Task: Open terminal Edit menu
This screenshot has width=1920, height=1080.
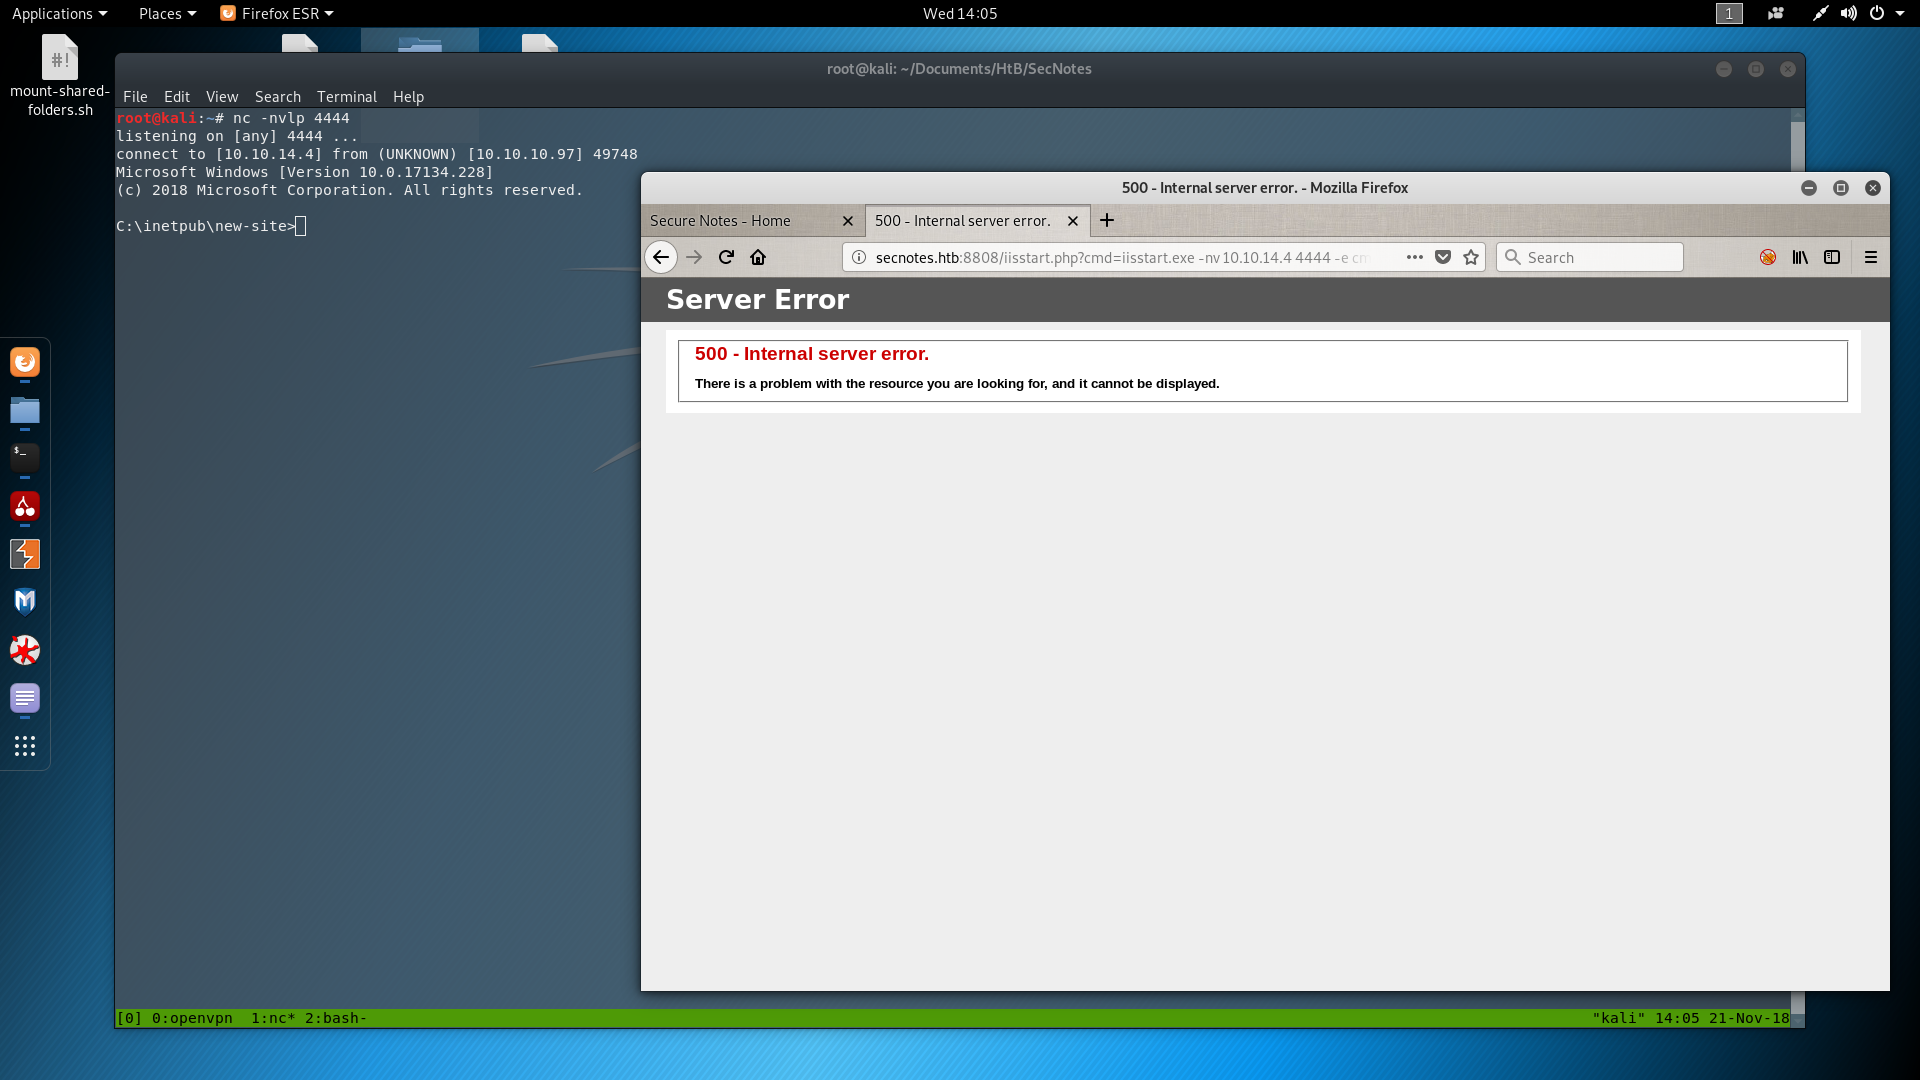Action: click(x=177, y=97)
